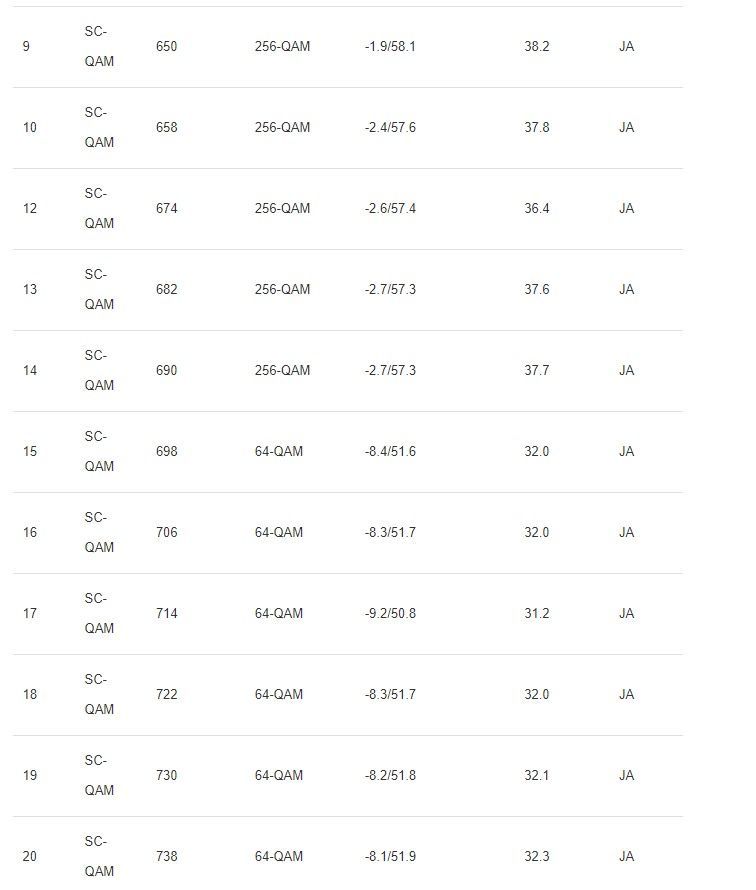Select SNR value 38.2
This screenshot has height=890, width=756.
coord(536,47)
